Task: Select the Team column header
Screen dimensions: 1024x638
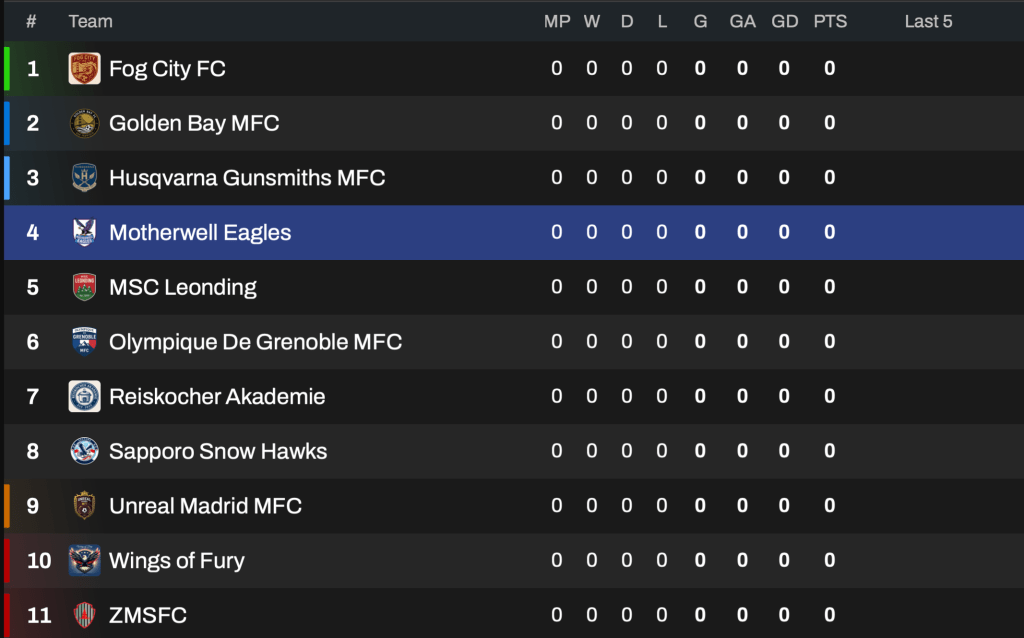Action: tap(90, 21)
